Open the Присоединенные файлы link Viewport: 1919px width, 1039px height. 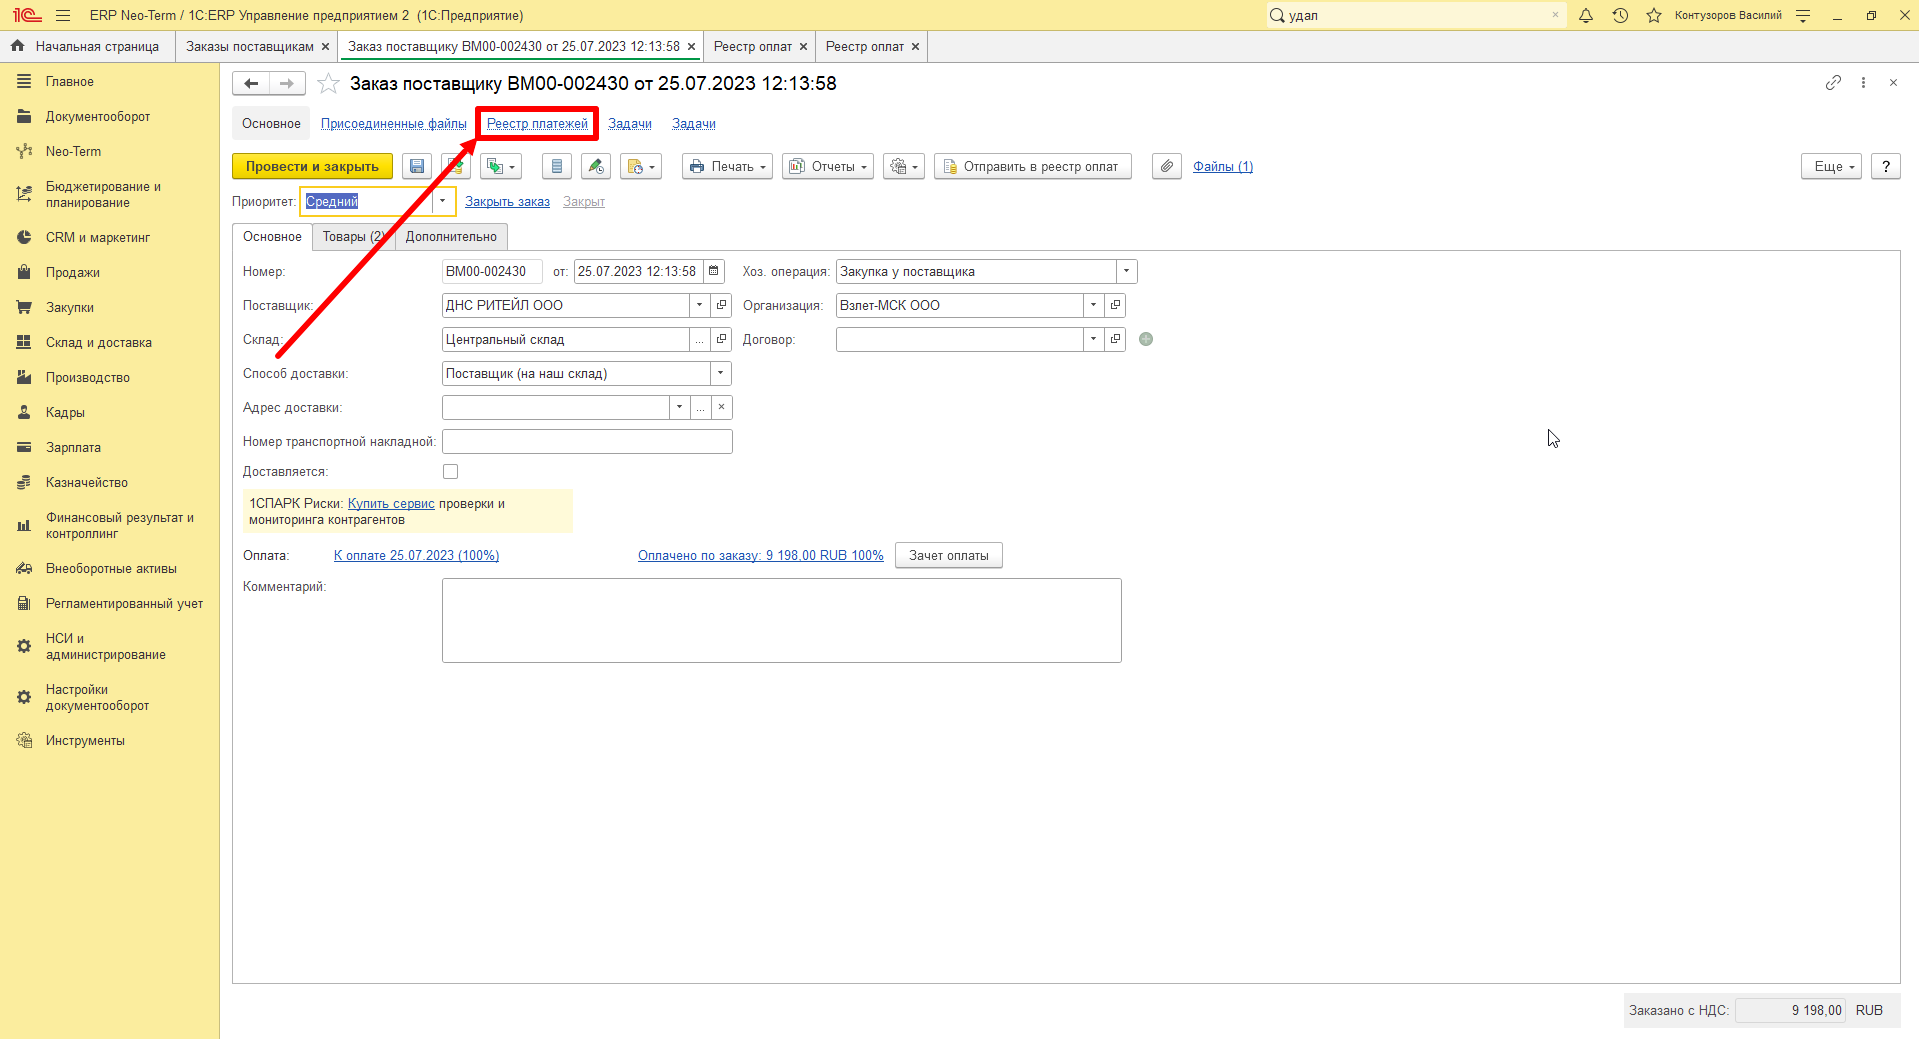pos(394,124)
